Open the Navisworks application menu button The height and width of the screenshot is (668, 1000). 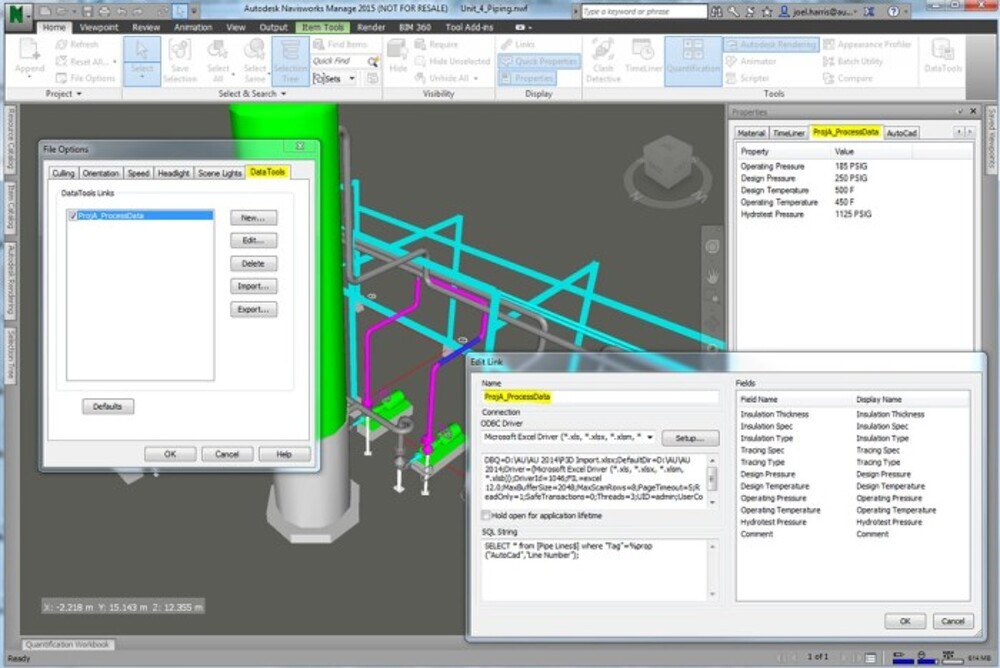(18, 13)
